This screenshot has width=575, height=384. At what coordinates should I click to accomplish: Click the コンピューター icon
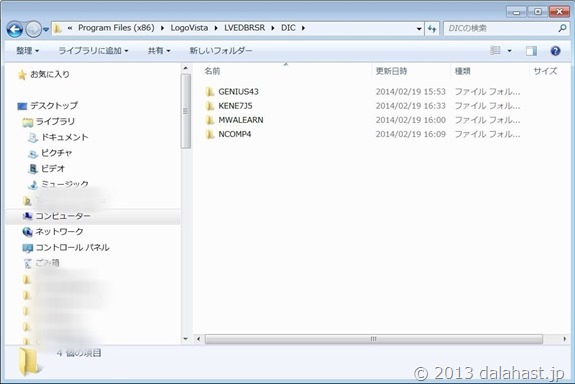[x=27, y=216]
